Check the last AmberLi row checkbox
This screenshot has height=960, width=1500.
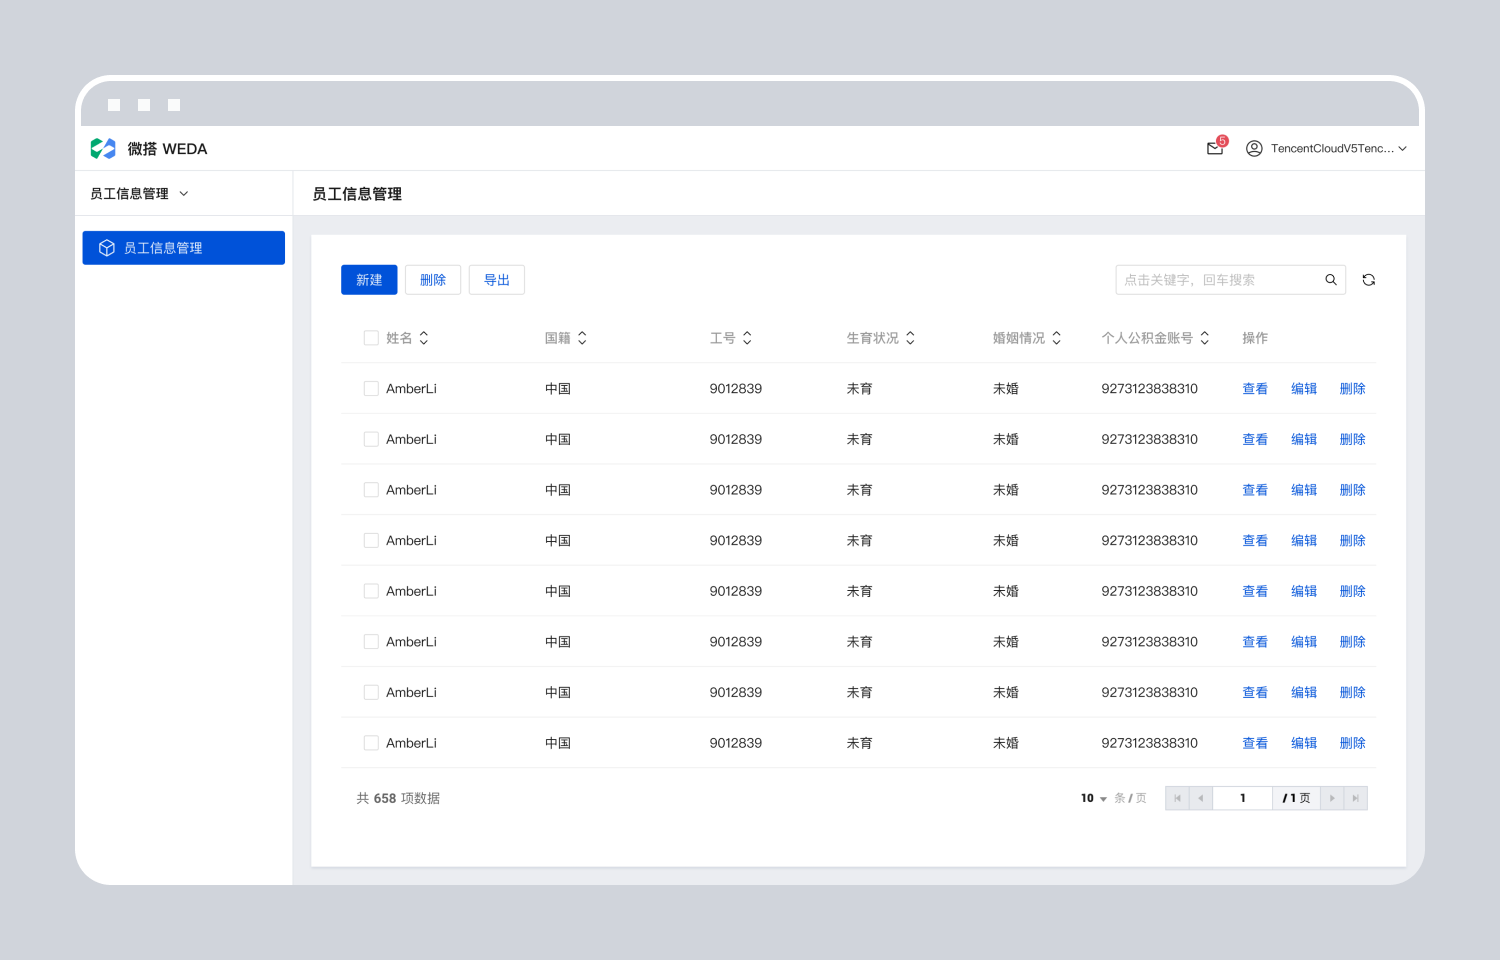(371, 743)
